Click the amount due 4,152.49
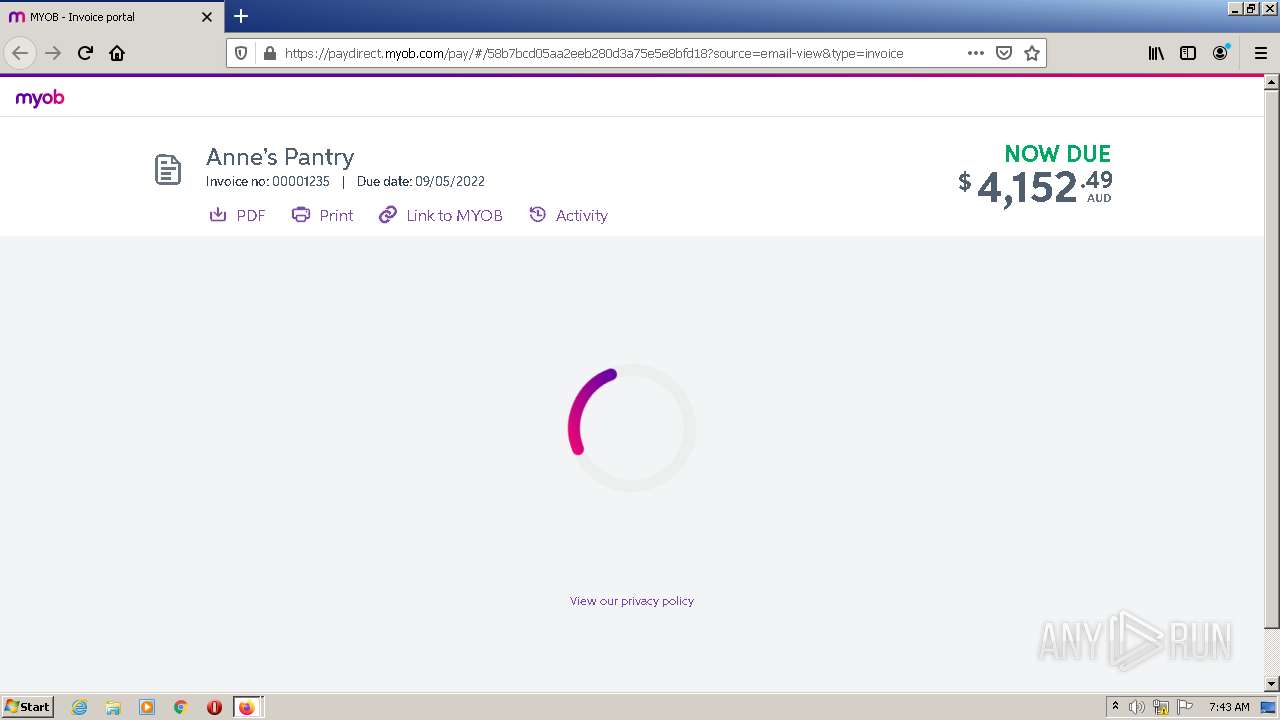This screenshot has height=720, width=1280. click(x=1035, y=187)
